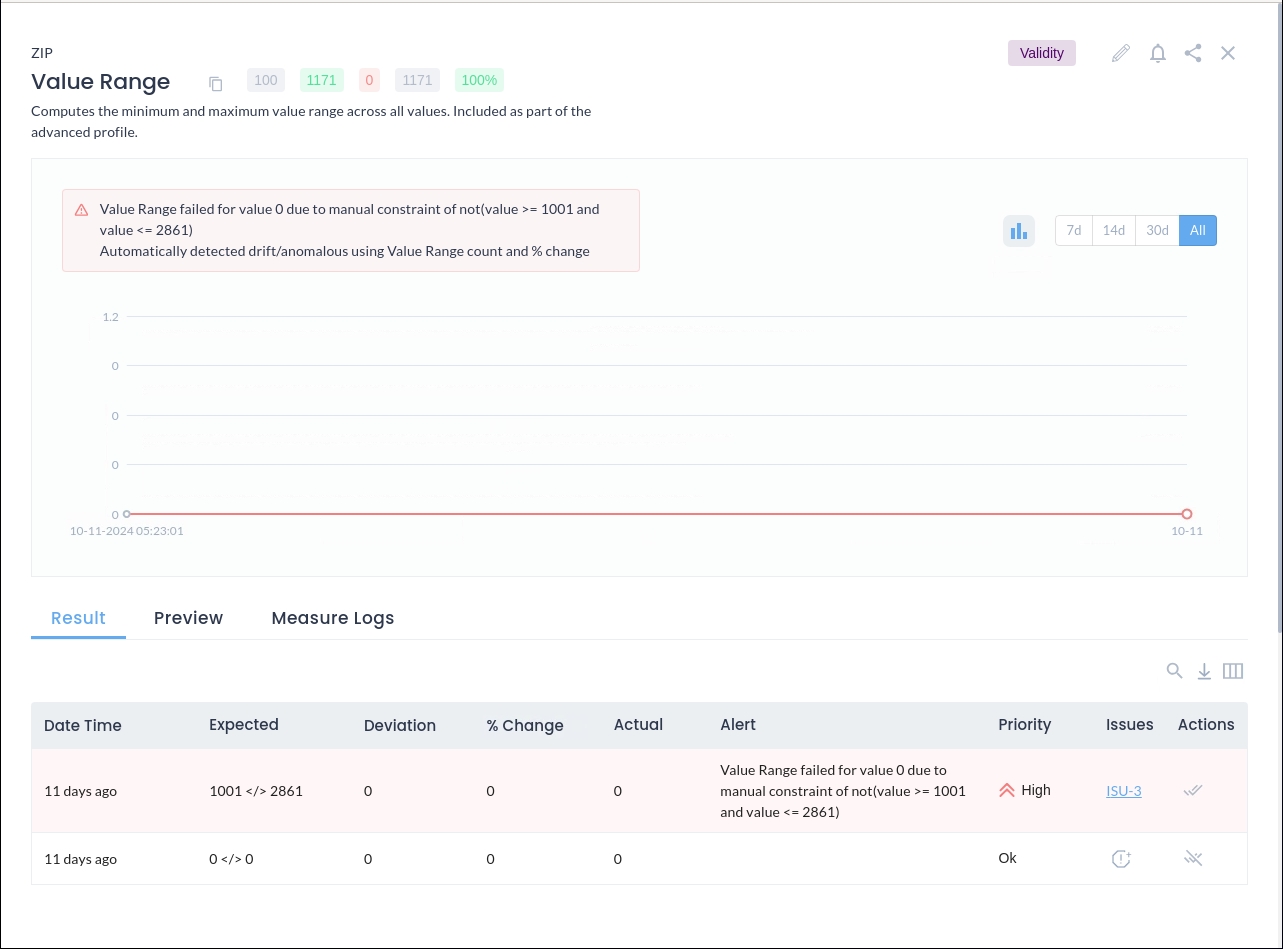This screenshot has height=949, width=1283.
Task: Select the All time range
Action: coord(1197,231)
